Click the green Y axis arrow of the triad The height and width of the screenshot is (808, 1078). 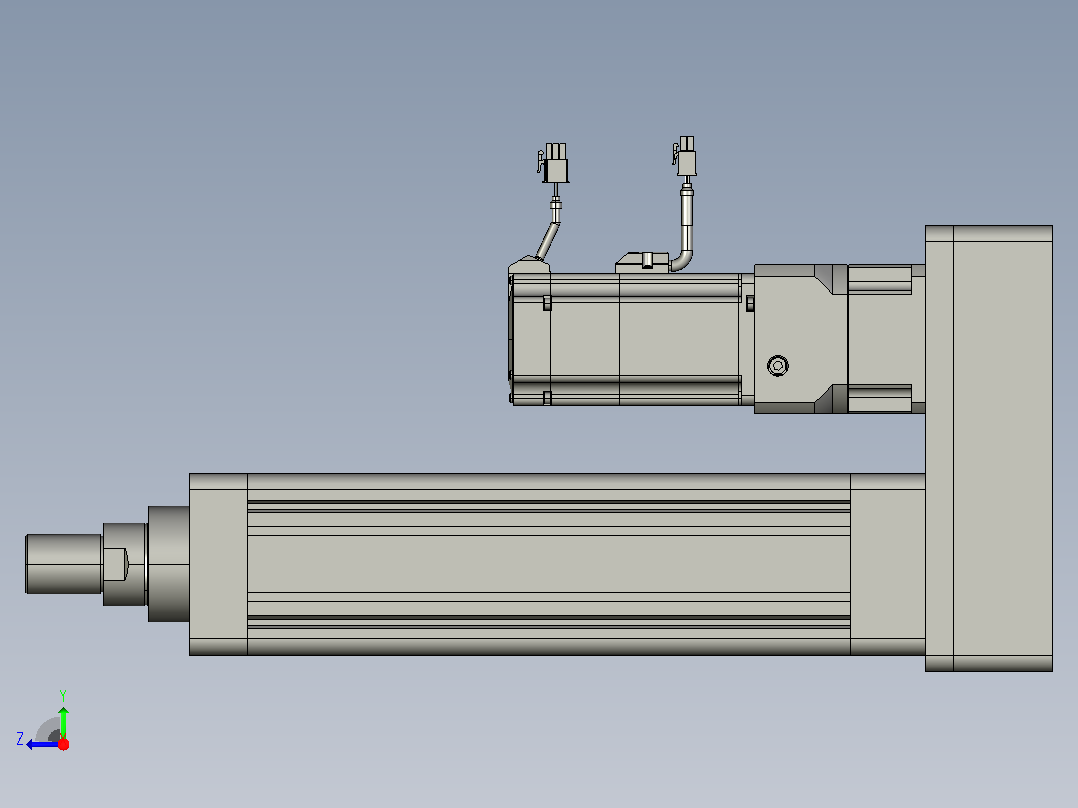pos(63,722)
